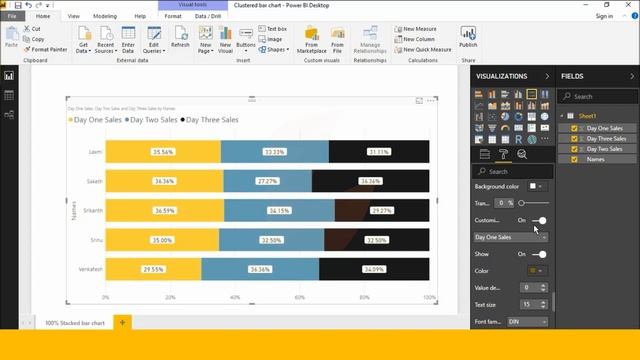The height and width of the screenshot is (360, 640).
Task: Uncheck the Day One Sales field
Action: click(x=574, y=128)
